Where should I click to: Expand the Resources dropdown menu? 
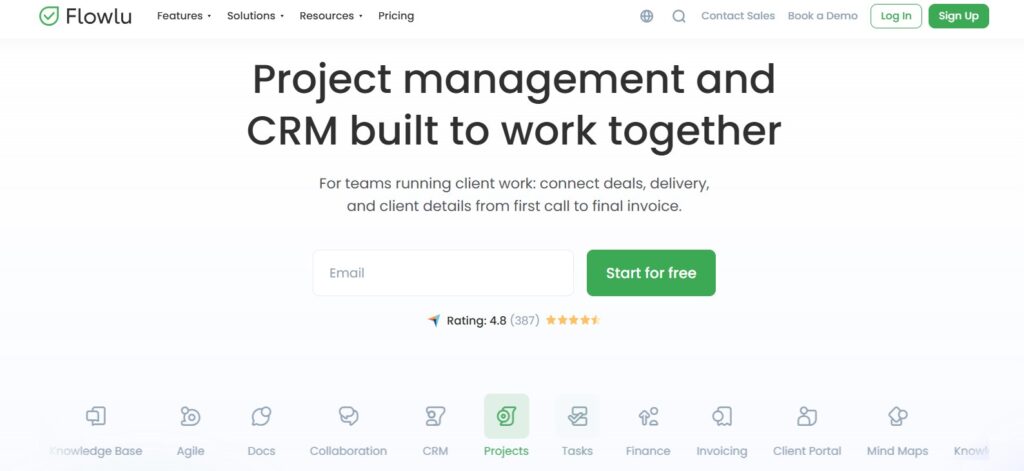click(x=331, y=16)
